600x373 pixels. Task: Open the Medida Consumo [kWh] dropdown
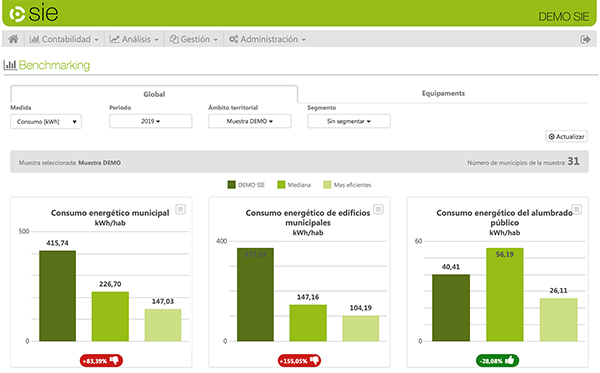click(46, 122)
